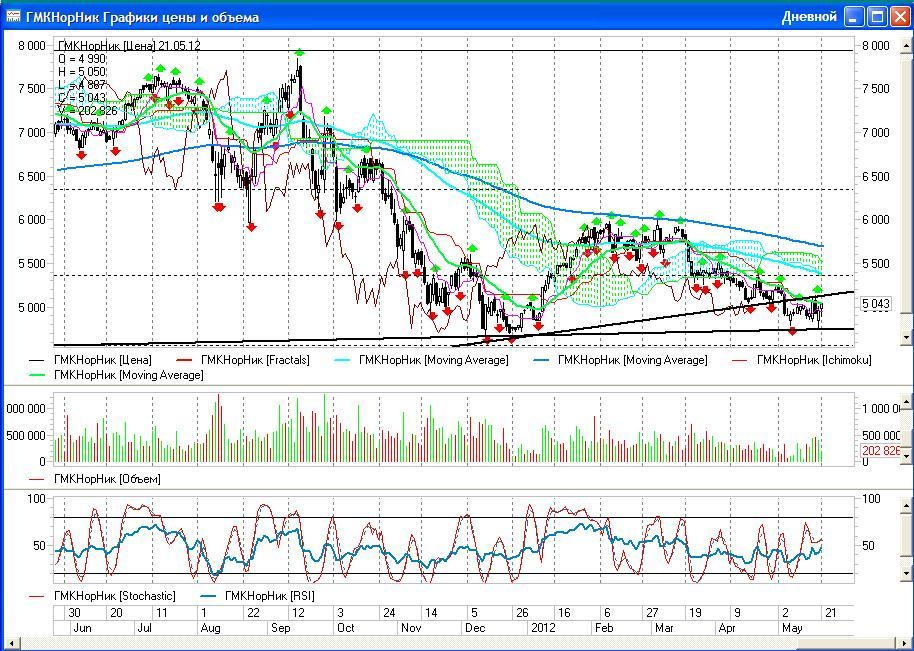Click the chart window icon in the title bar
Viewport: 914px width, 651px height.
click(x=13, y=17)
